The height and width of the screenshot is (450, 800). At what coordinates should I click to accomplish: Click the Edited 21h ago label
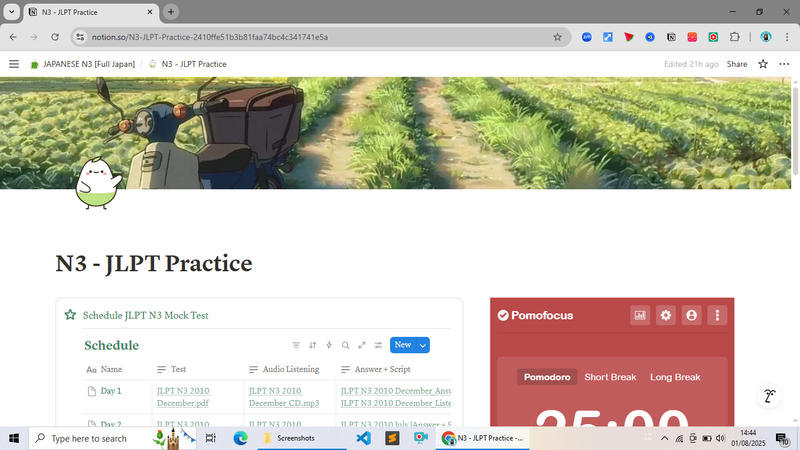691,64
